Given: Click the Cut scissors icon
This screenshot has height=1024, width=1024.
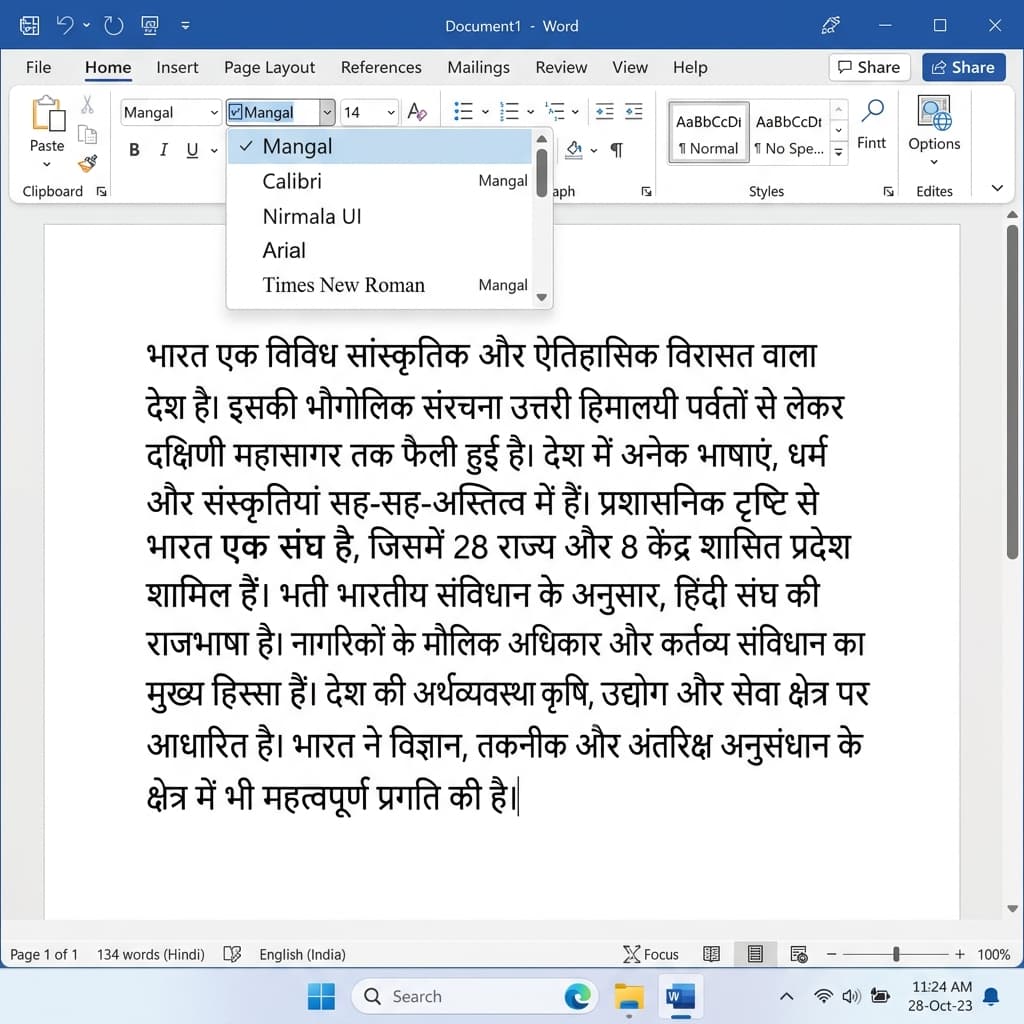Looking at the screenshot, I should pos(87,104).
